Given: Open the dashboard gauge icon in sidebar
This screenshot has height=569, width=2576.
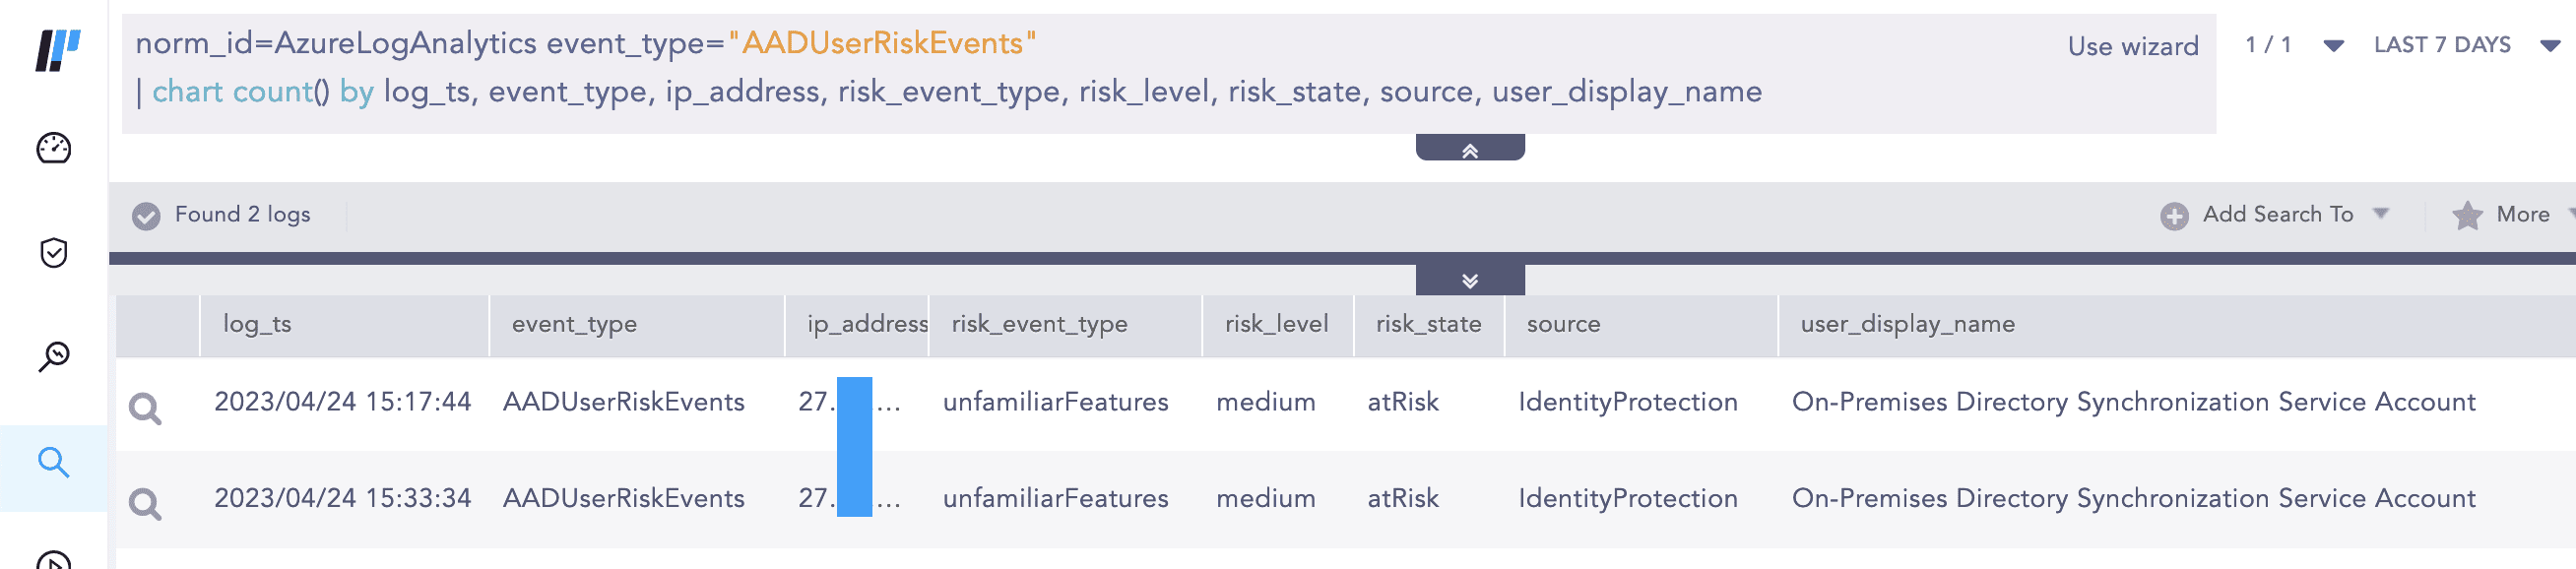Looking at the screenshot, I should click(54, 148).
